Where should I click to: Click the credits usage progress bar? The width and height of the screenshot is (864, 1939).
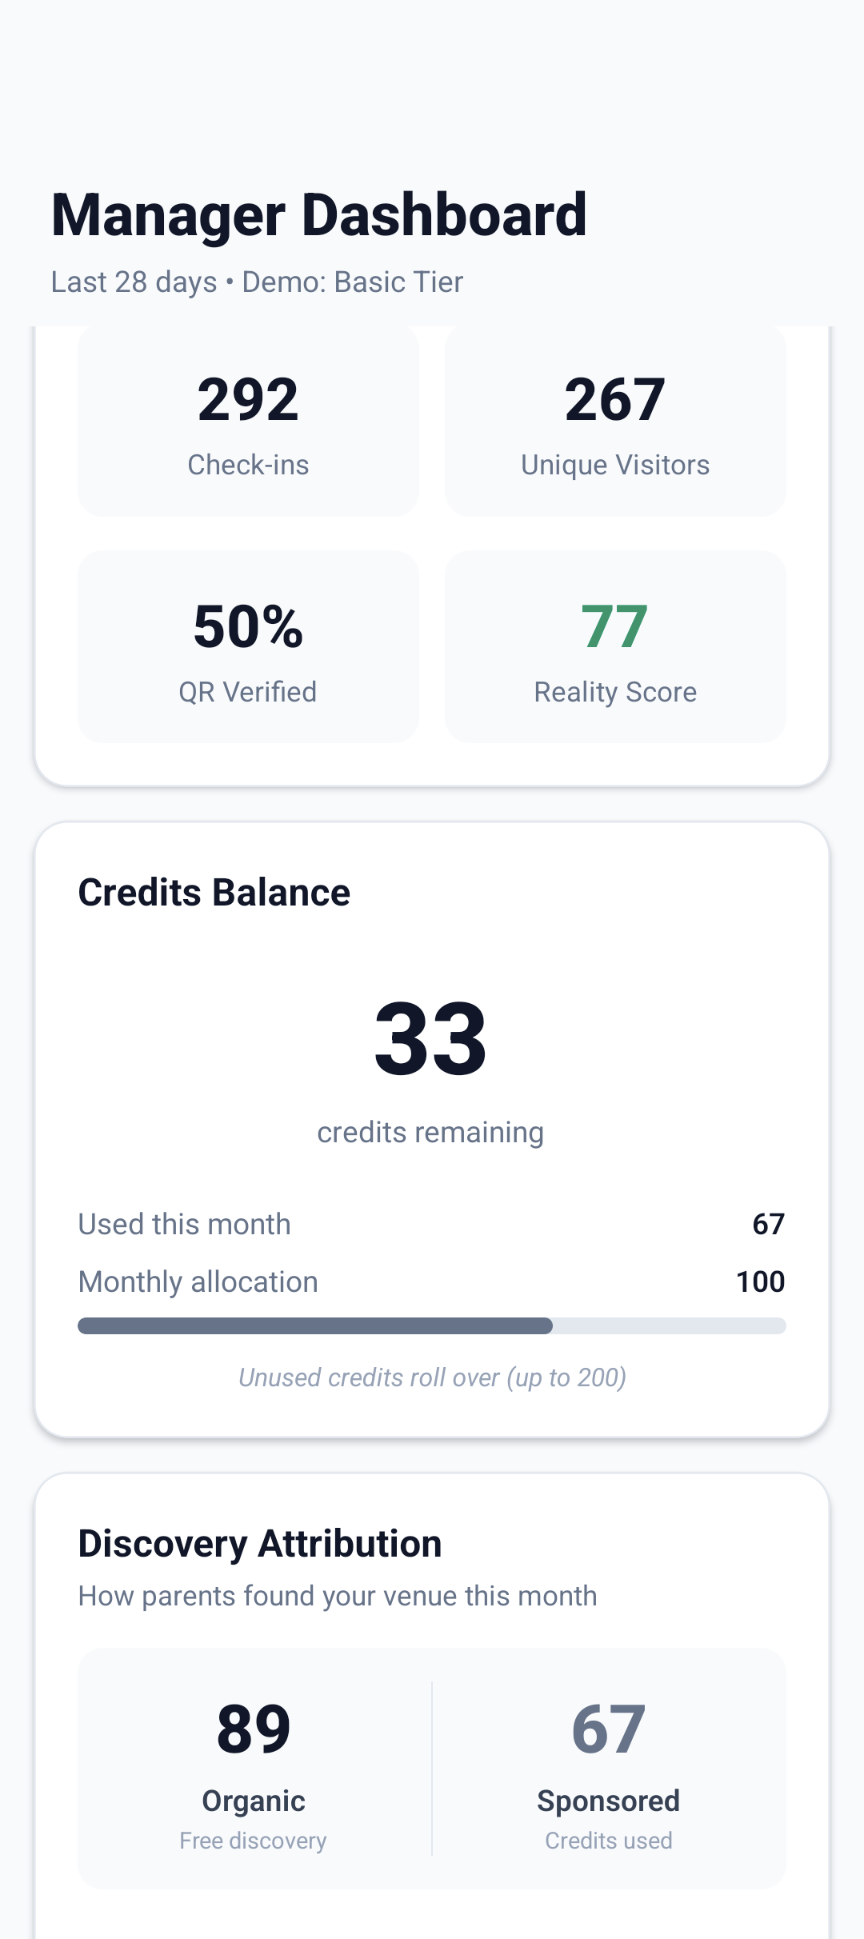(430, 1325)
